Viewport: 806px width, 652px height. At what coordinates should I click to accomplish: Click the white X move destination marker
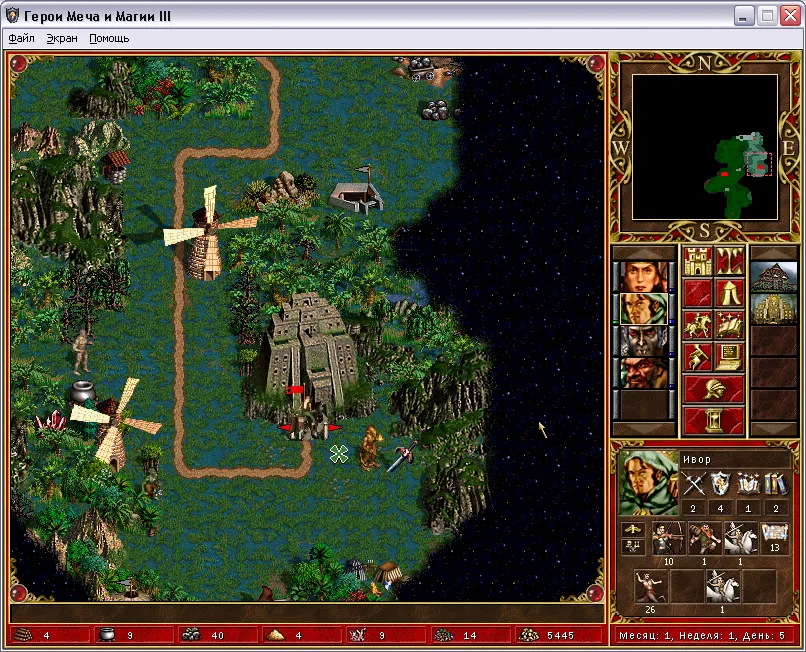click(339, 454)
